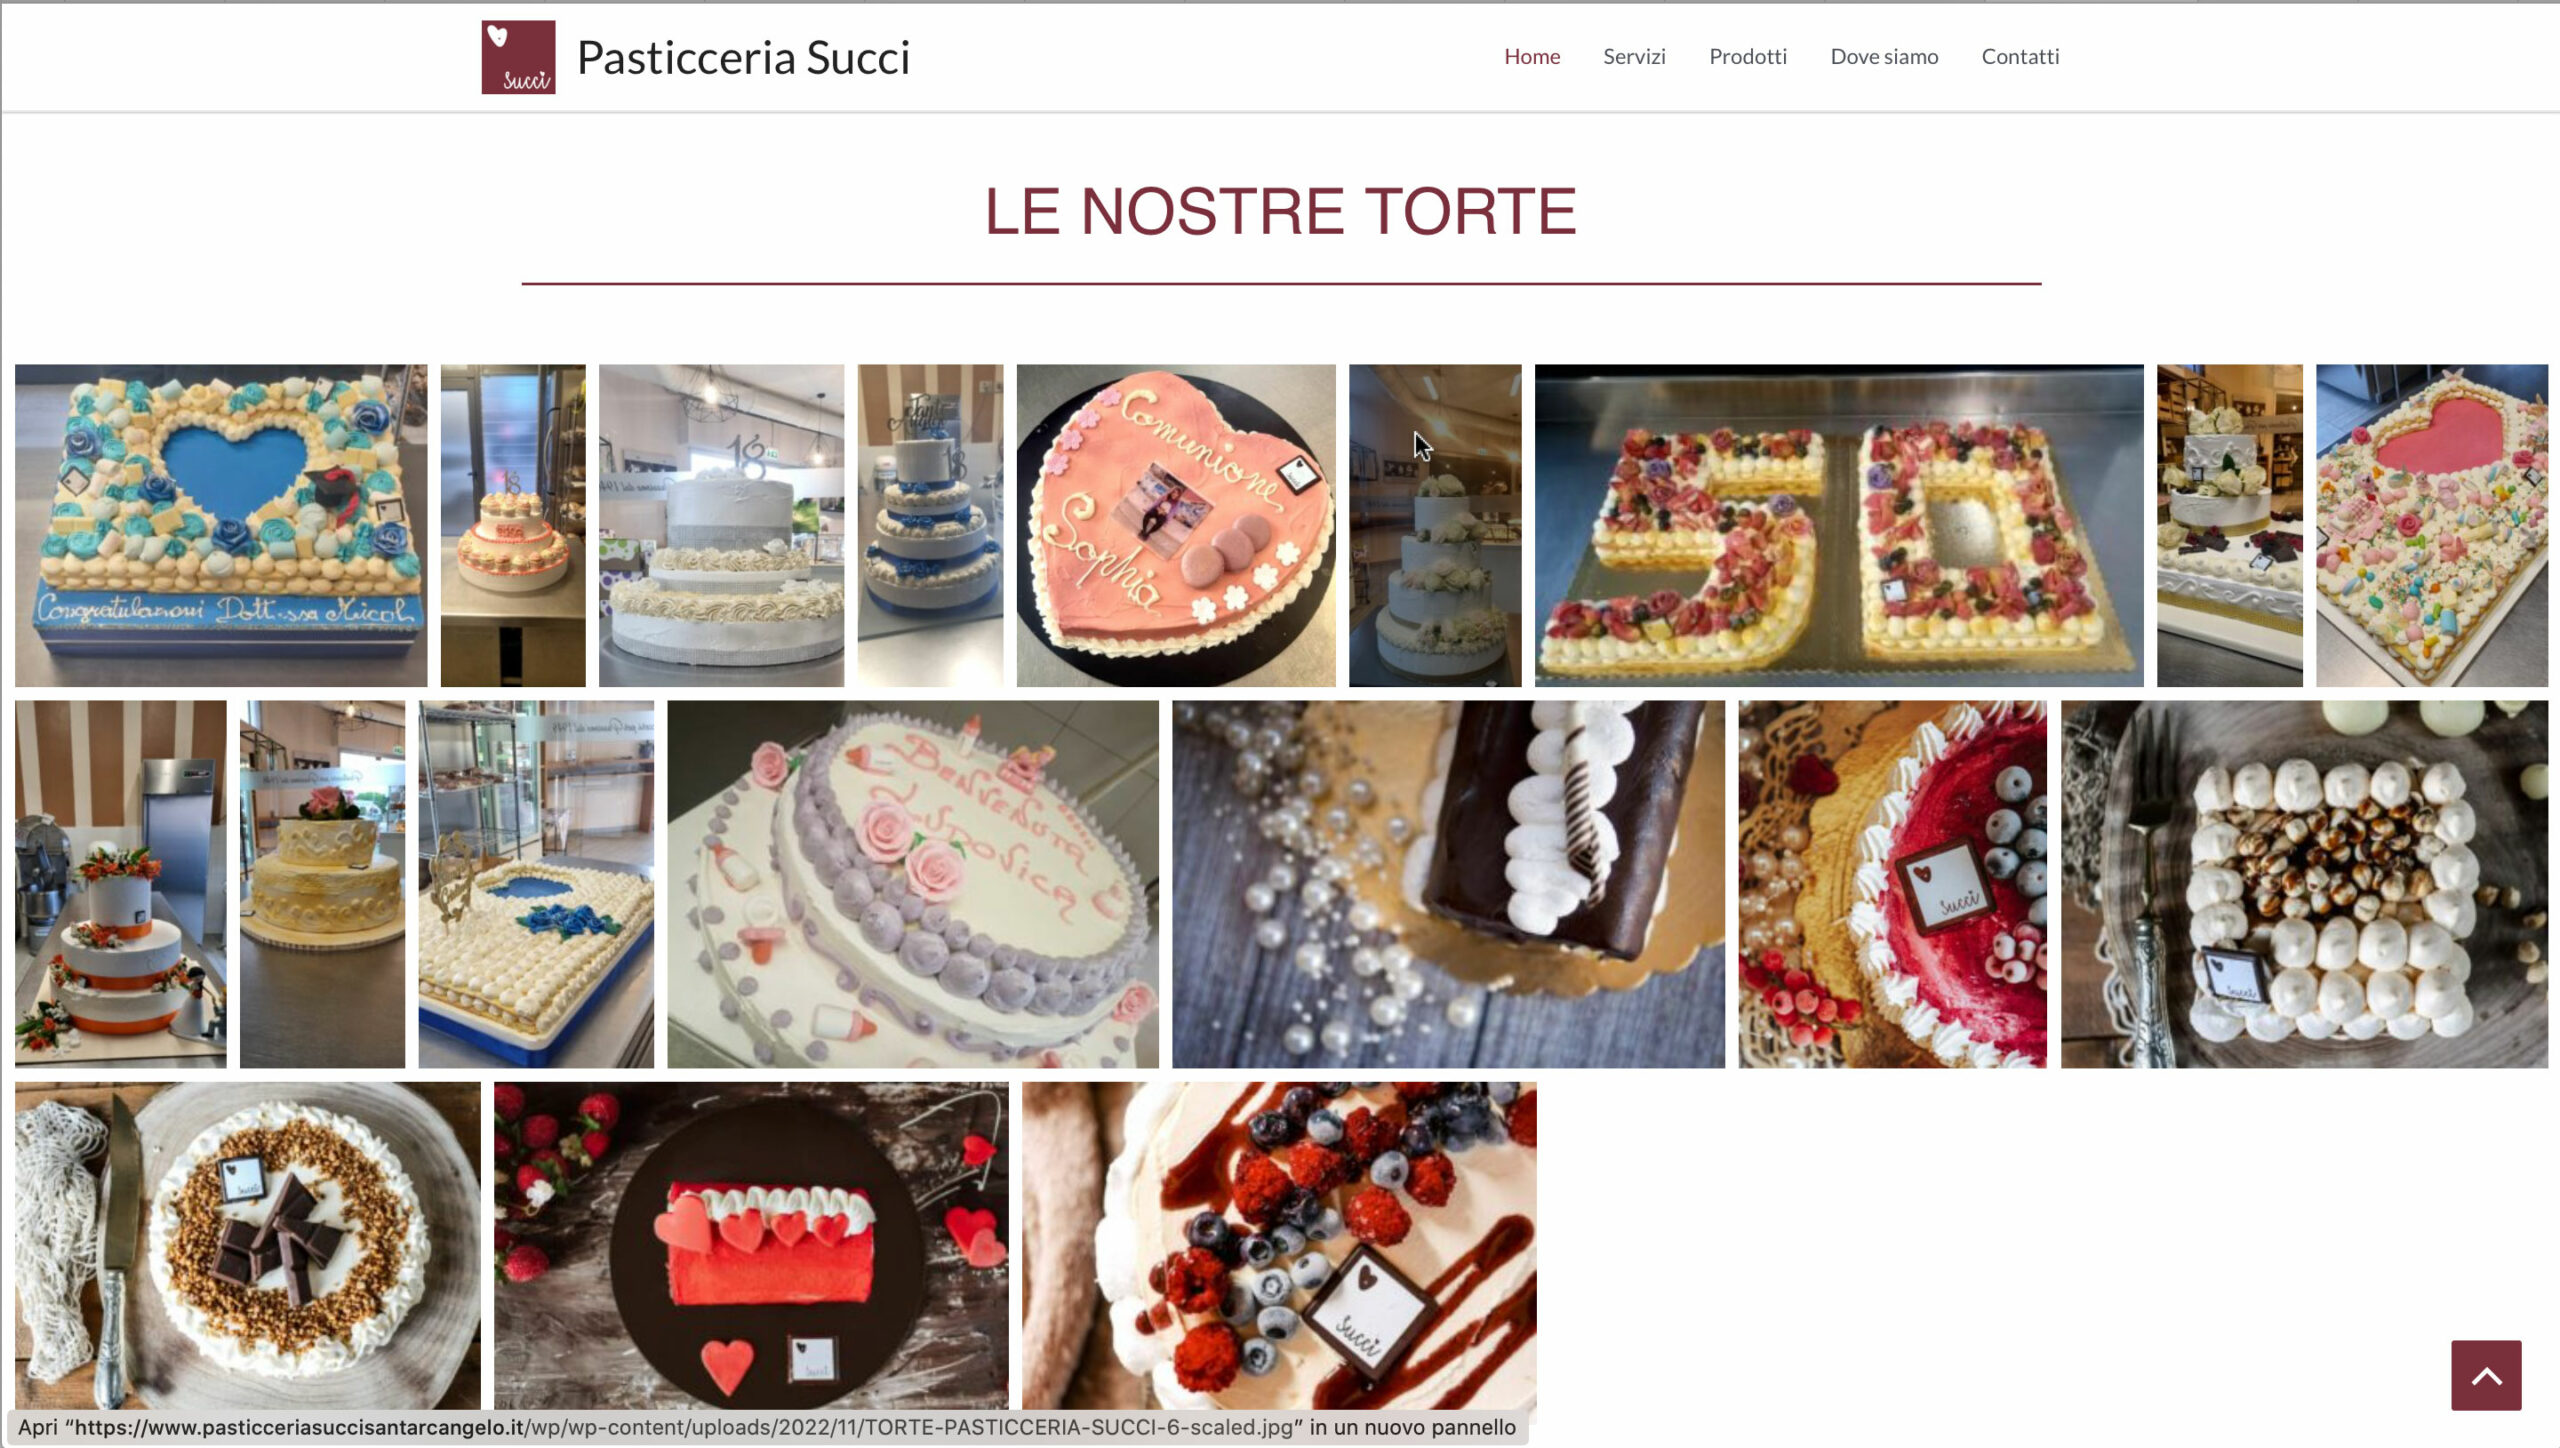Open the mixed berries cream cake photo

pyautogui.click(x=1279, y=1245)
